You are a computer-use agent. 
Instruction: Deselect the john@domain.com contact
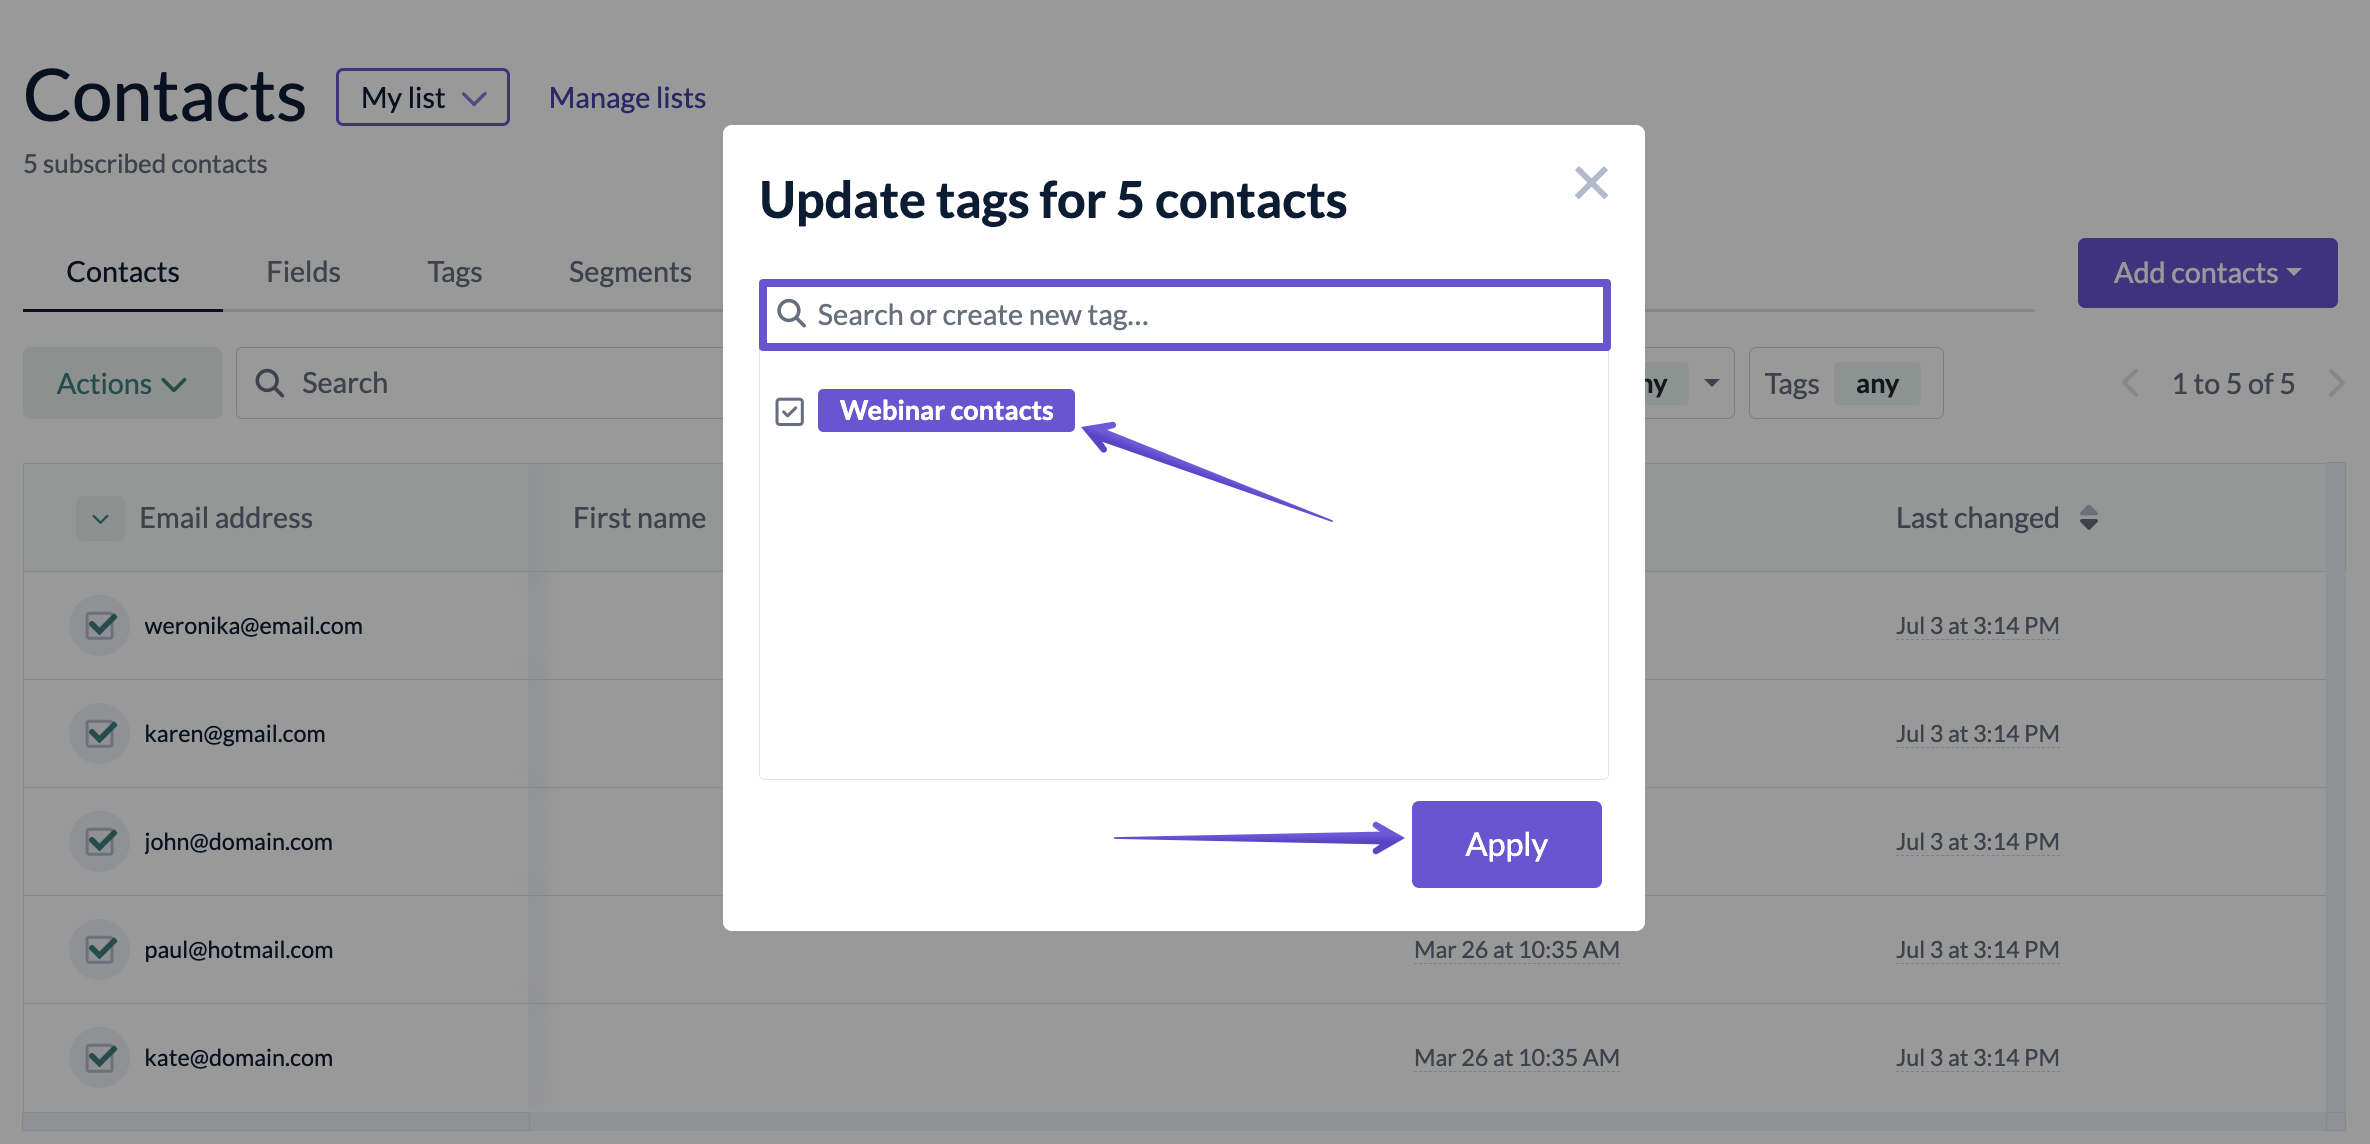(x=100, y=842)
